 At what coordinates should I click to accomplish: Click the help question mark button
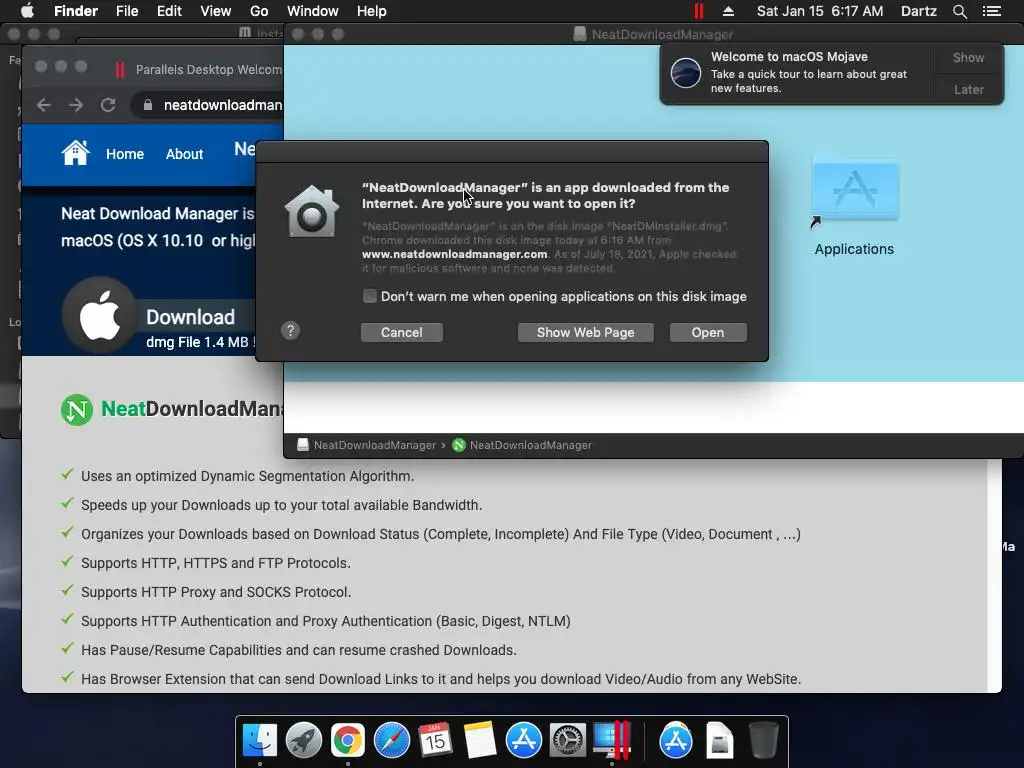(291, 330)
